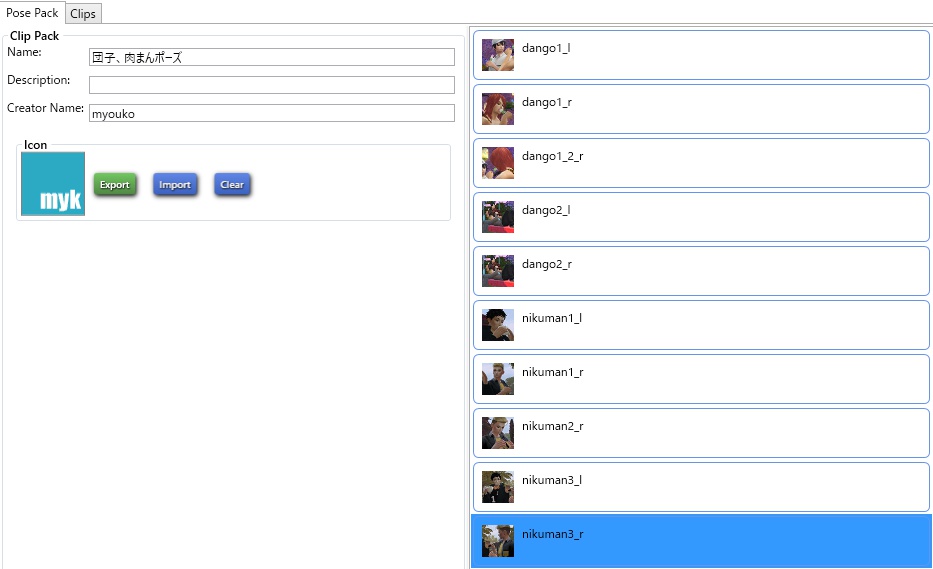Click the highlighted nikuman3_r clip

pyautogui.click(x=701, y=541)
